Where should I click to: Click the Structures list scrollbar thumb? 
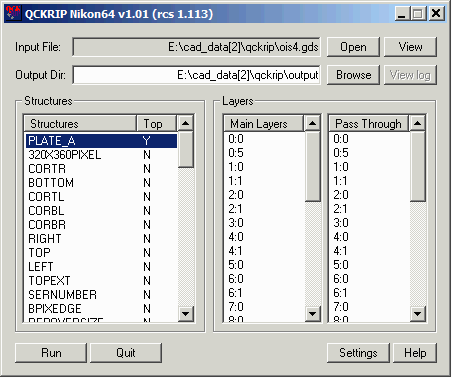click(185, 149)
